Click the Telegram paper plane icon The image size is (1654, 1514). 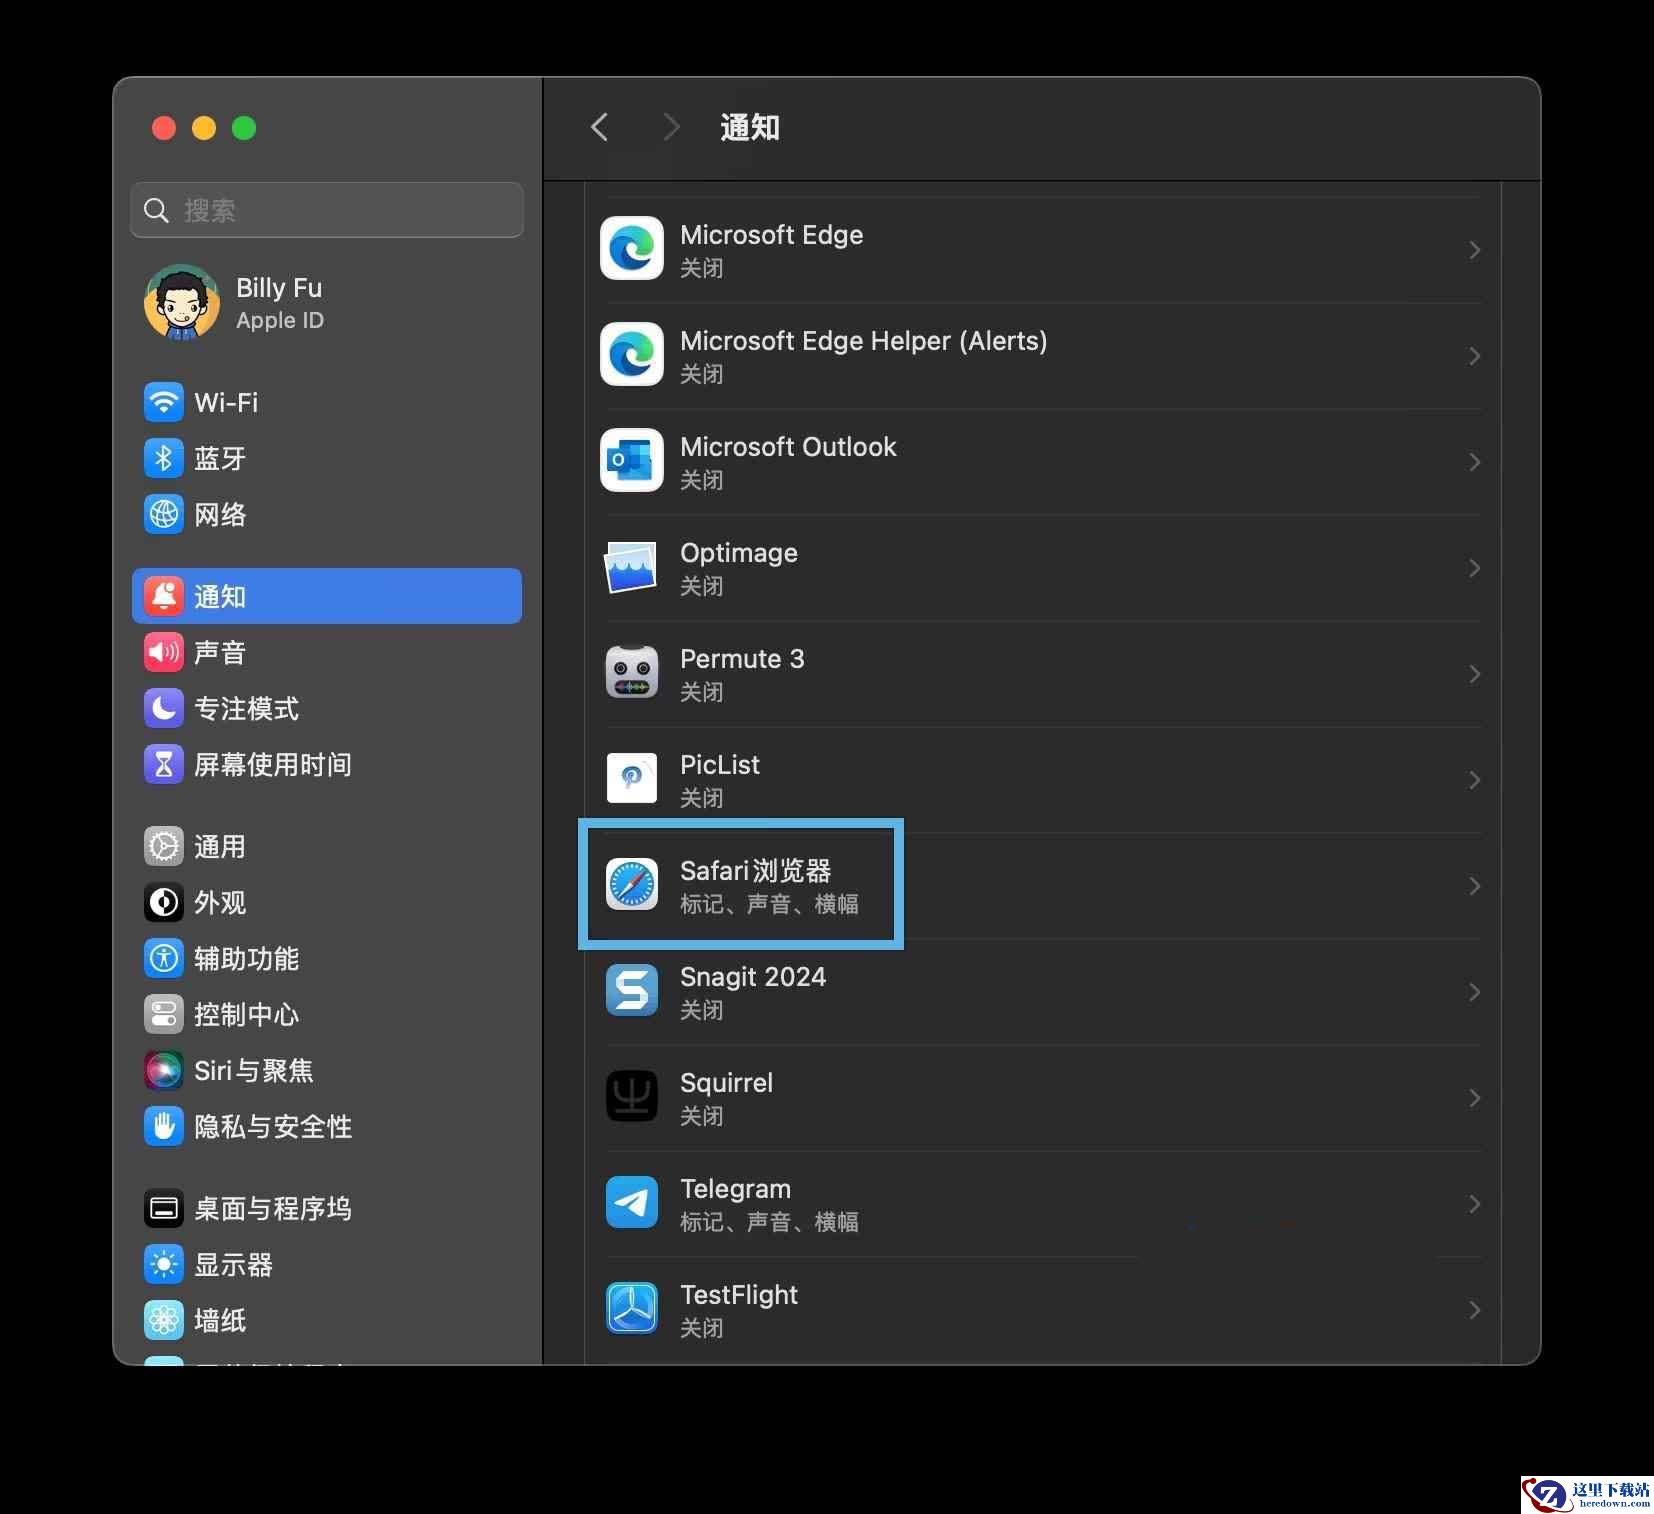(x=632, y=1203)
